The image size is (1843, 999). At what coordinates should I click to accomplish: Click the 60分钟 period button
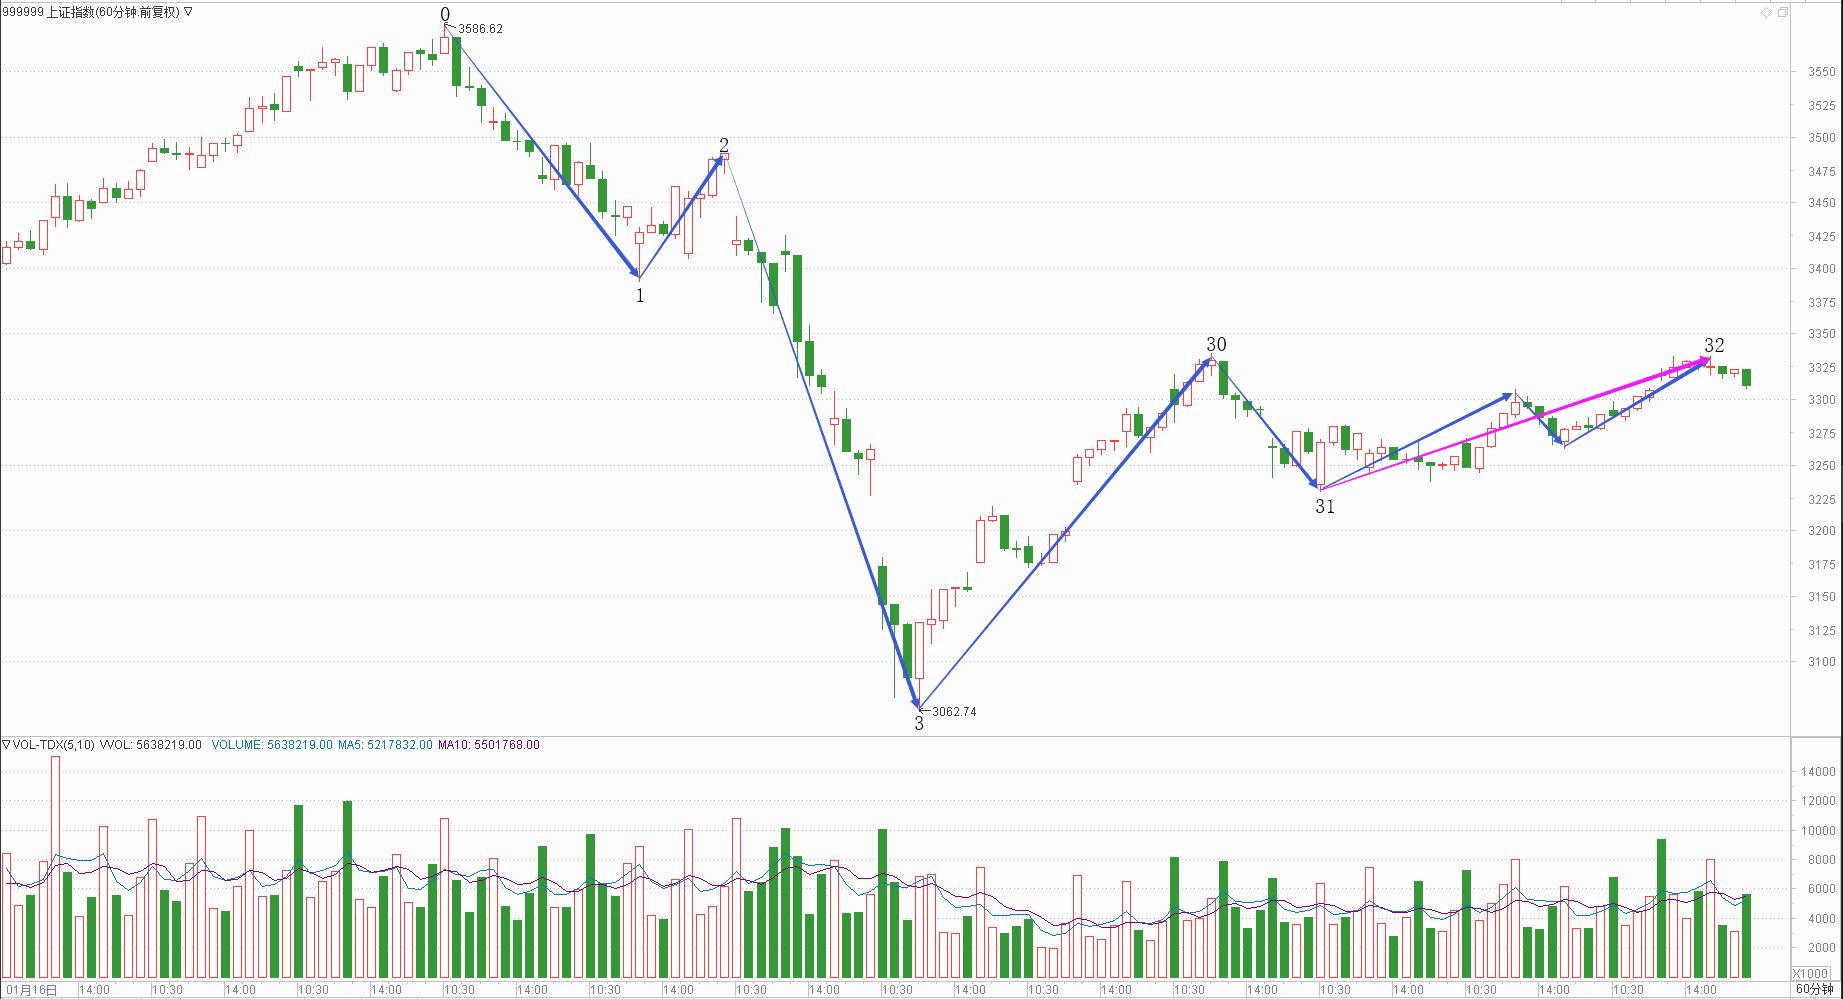tap(1815, 989)
